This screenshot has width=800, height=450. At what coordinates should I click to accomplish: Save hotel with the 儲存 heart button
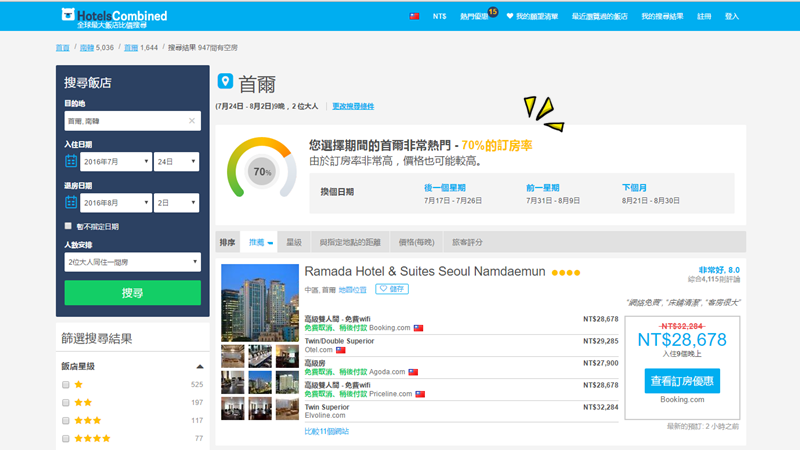click(x=392, y=289)
